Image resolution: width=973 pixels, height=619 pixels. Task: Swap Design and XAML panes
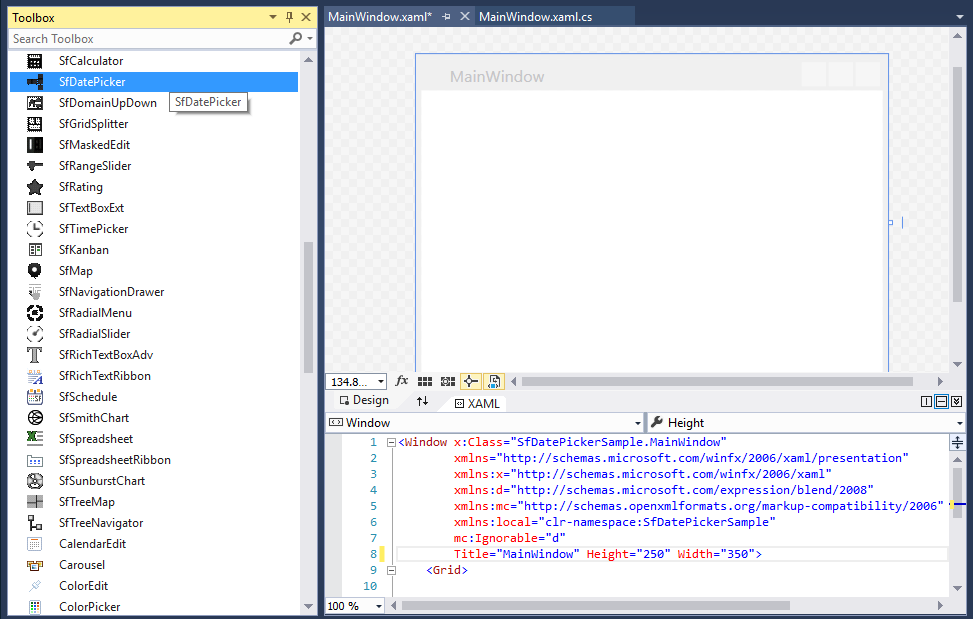(422, 401)
